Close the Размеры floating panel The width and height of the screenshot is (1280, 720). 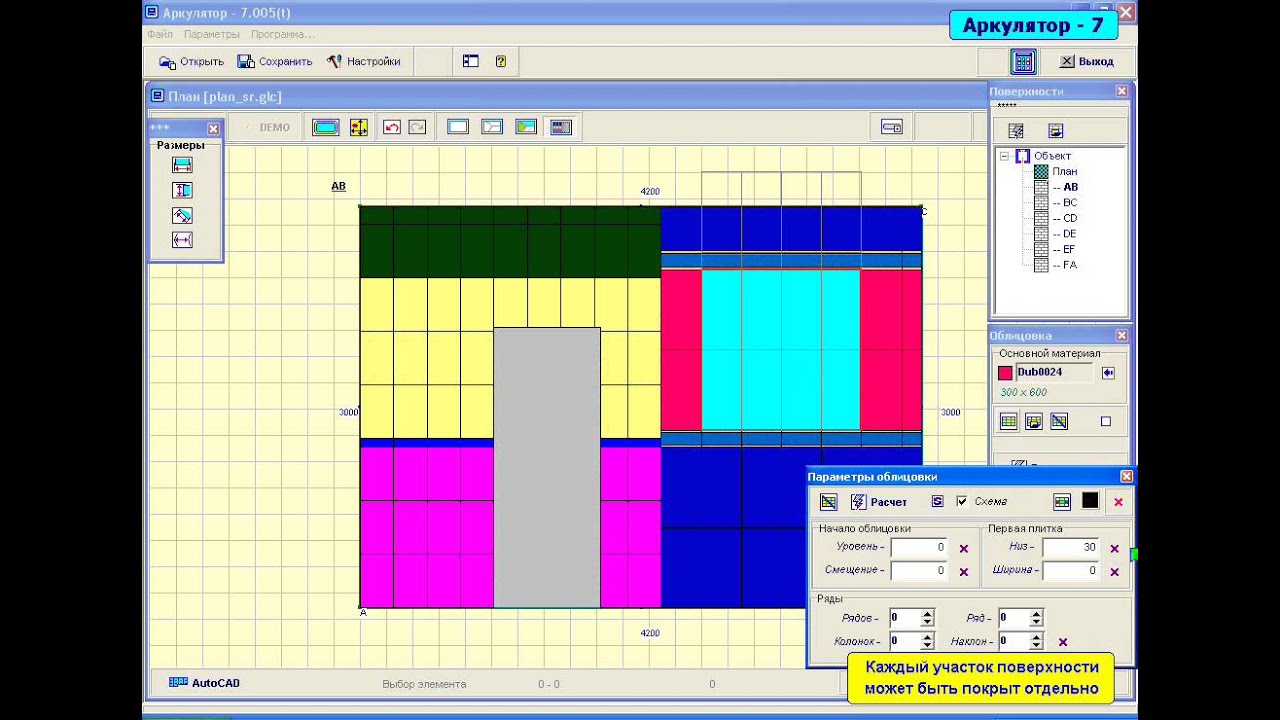[213, 129]
